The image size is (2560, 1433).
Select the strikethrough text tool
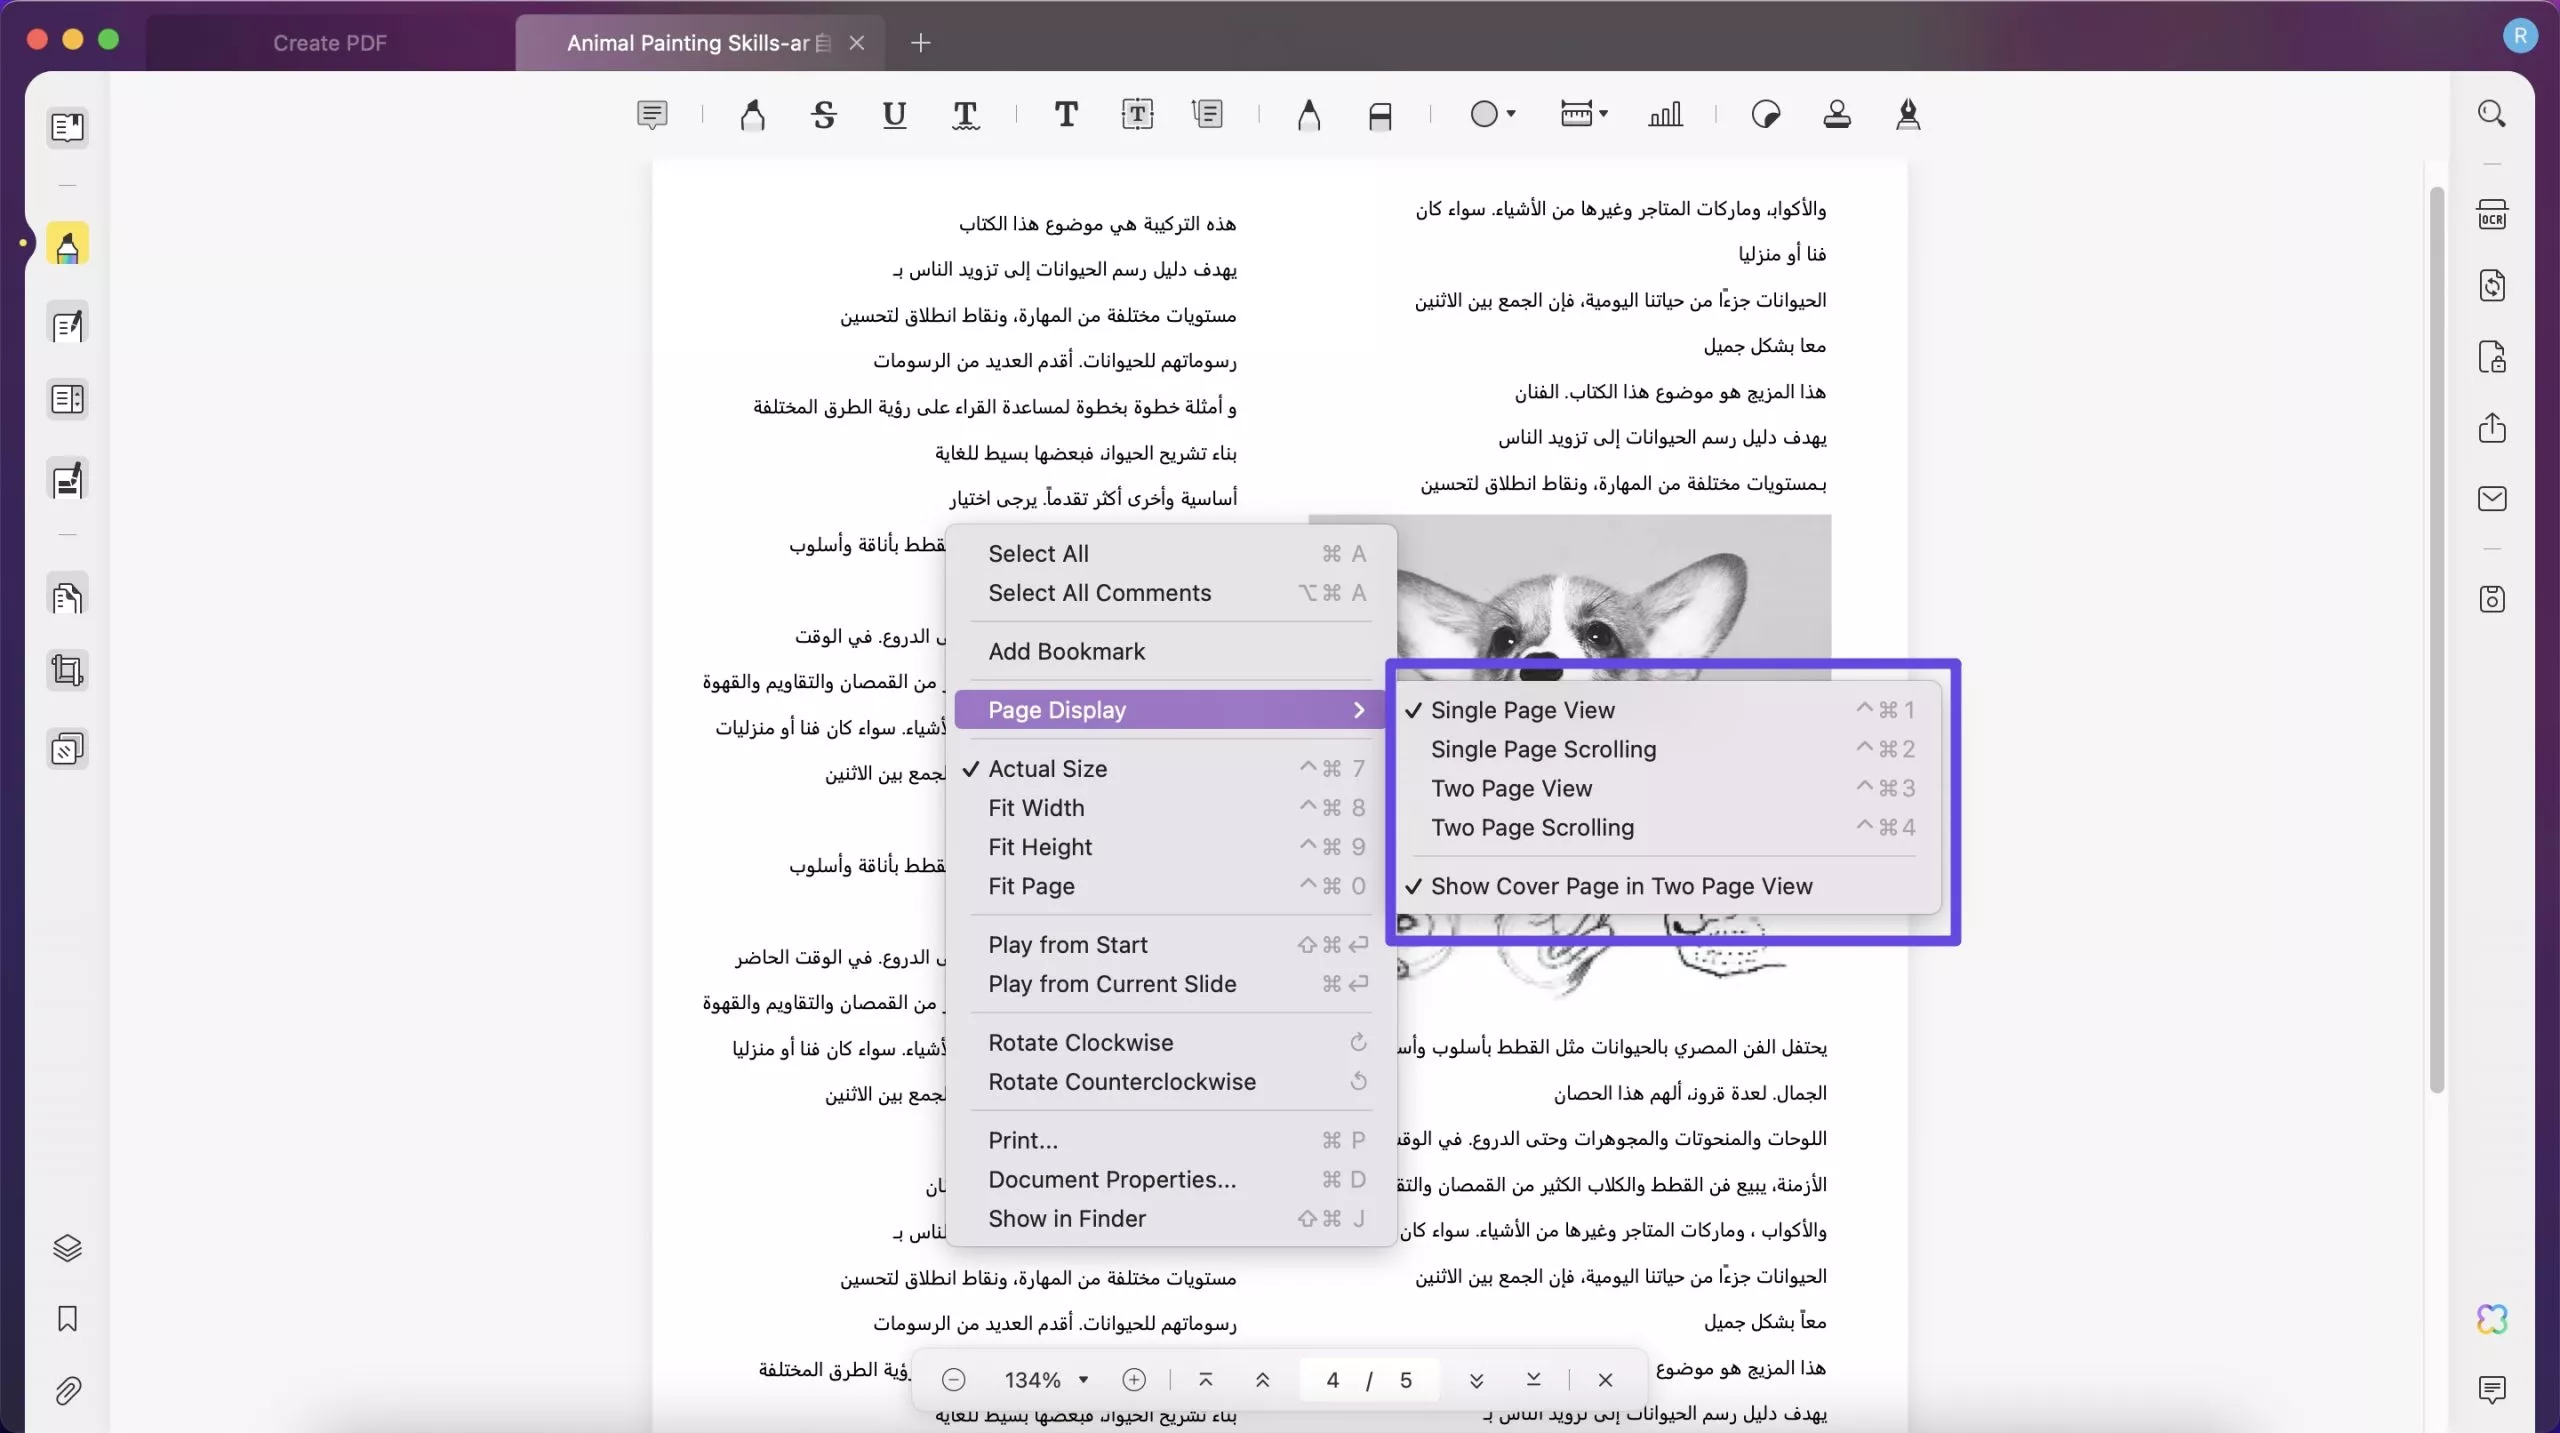(823, 114)
